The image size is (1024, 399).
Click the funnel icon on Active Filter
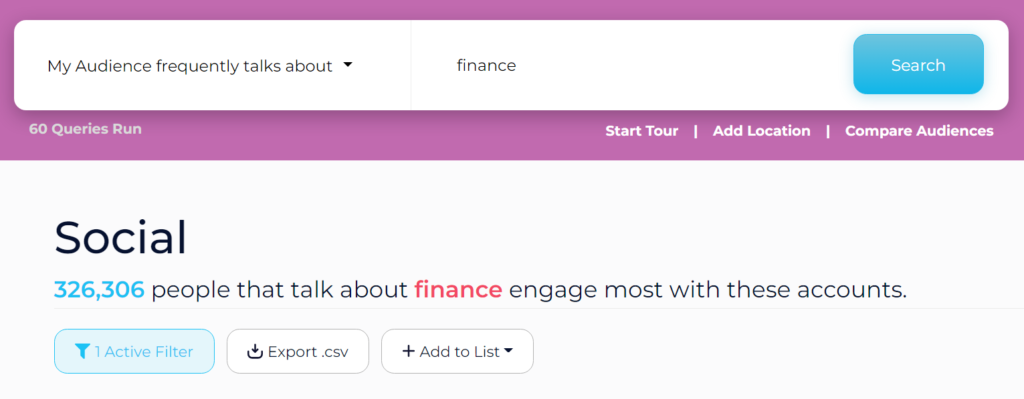[x=82, y=351]
